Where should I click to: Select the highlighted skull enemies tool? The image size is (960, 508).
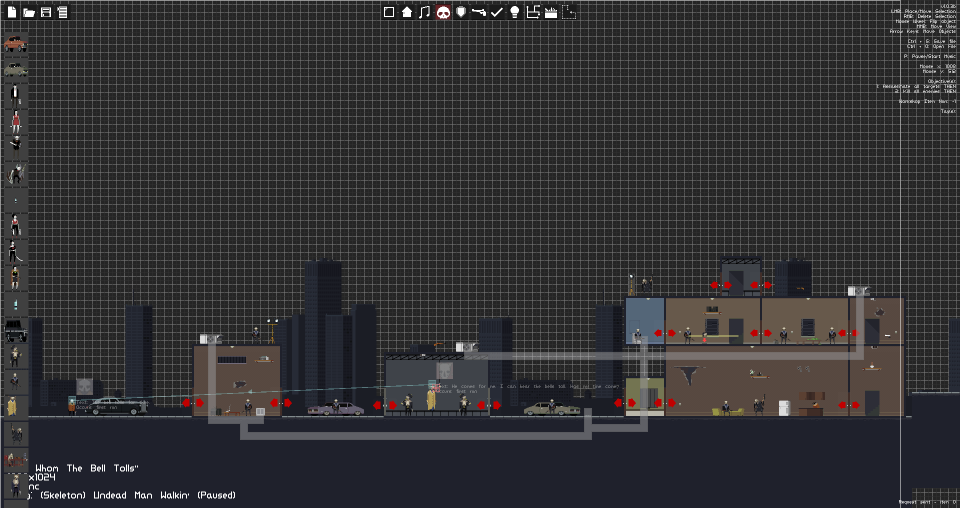click(x=443, y=12)
